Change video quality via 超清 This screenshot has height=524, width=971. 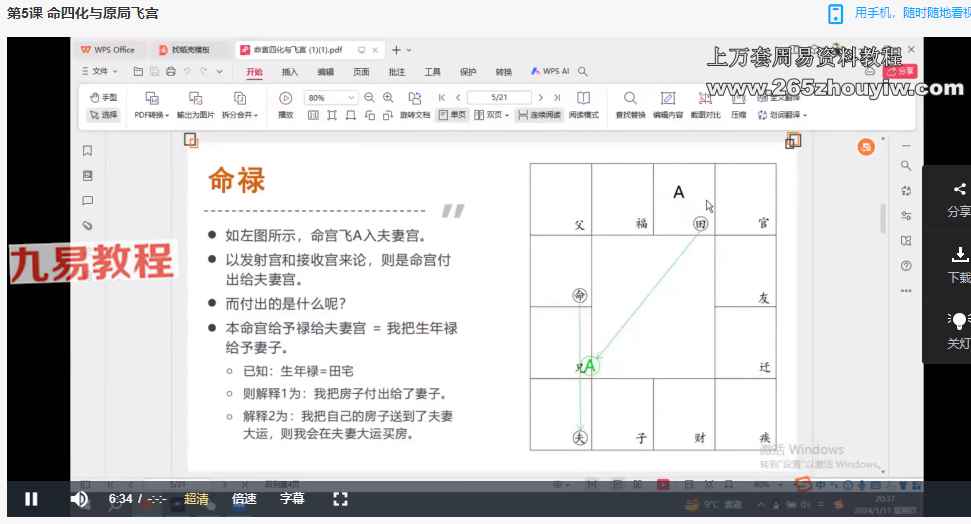196,499
